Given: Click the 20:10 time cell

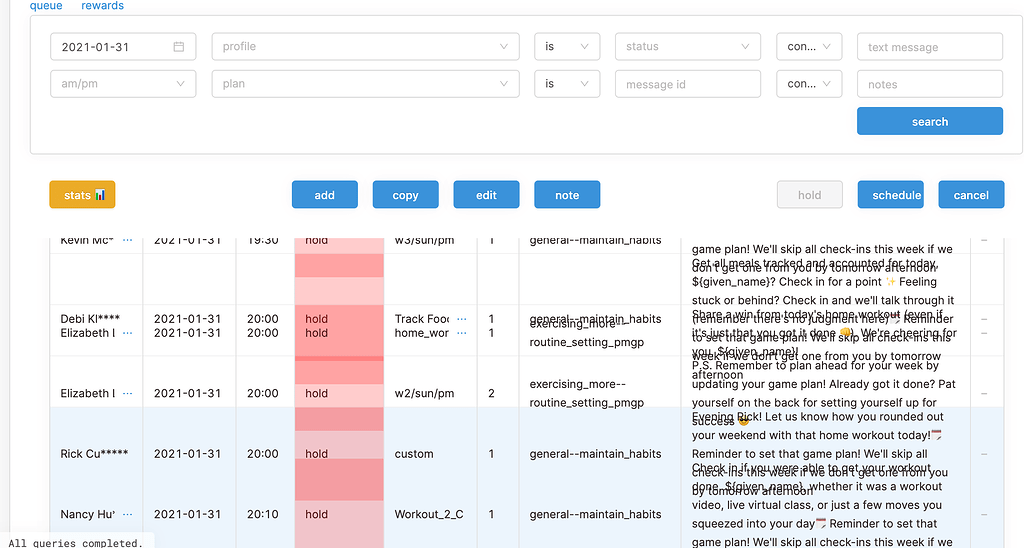Looking at the screenshot, I should (x=263, y=514).
